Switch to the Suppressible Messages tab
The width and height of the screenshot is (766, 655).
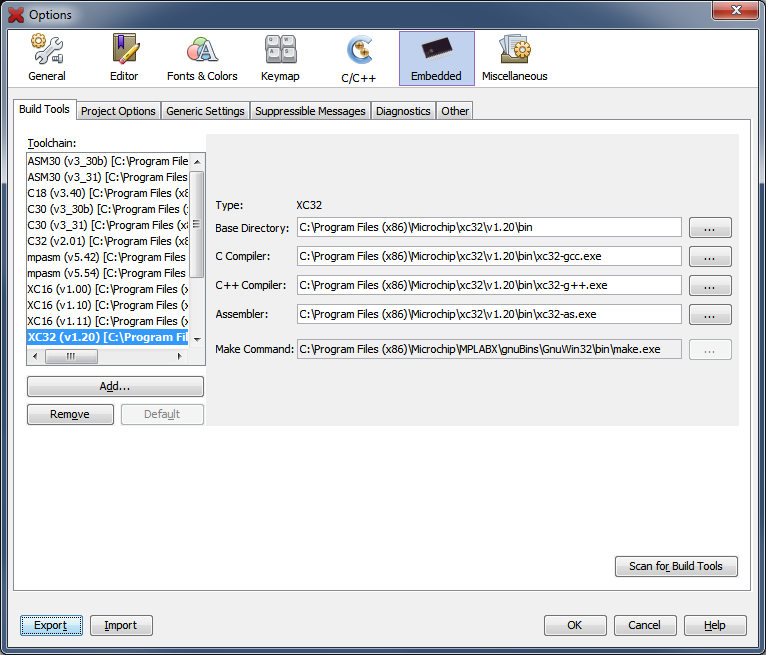tap(310, 111)
